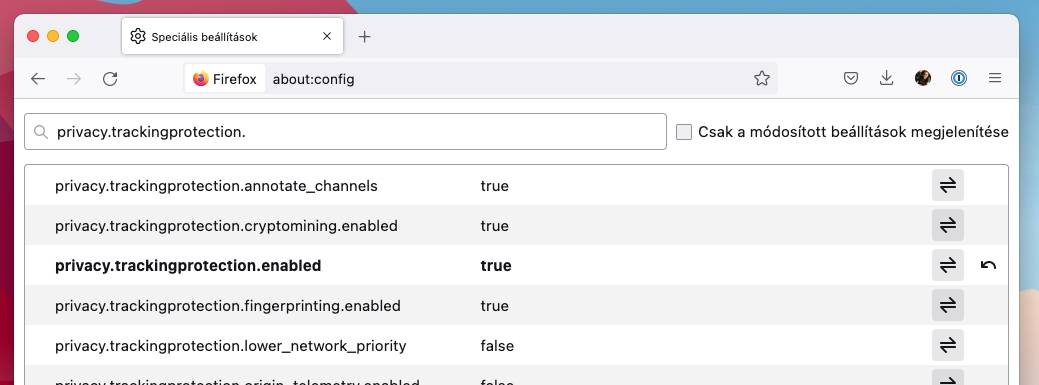Screen dimensions: 1039x385
Task: Open the Firefox account avatar menu
Action: [923, 78]
